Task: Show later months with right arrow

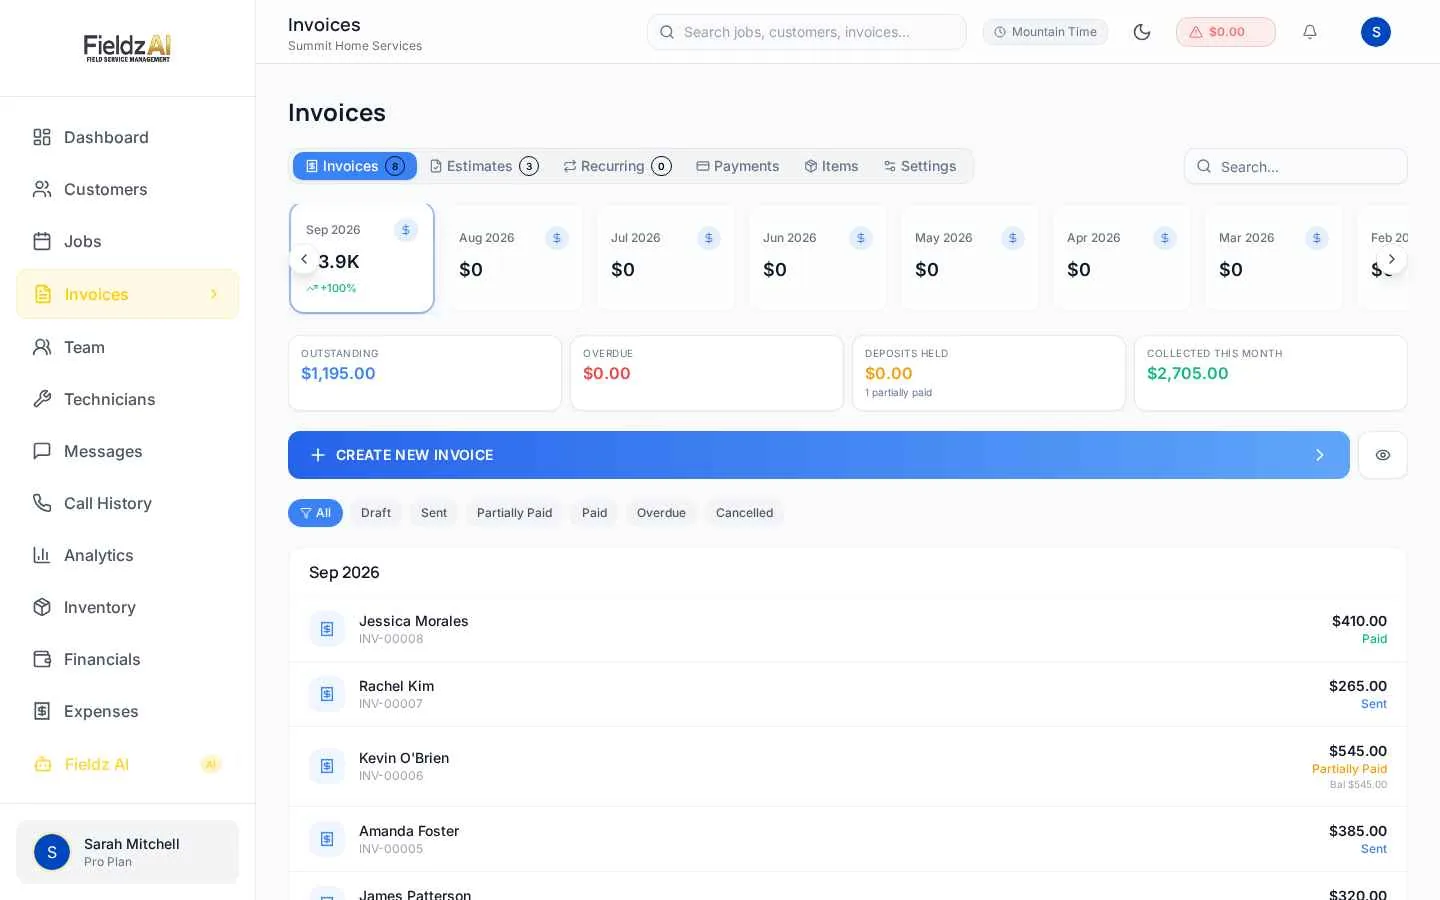Action: 1392,259
